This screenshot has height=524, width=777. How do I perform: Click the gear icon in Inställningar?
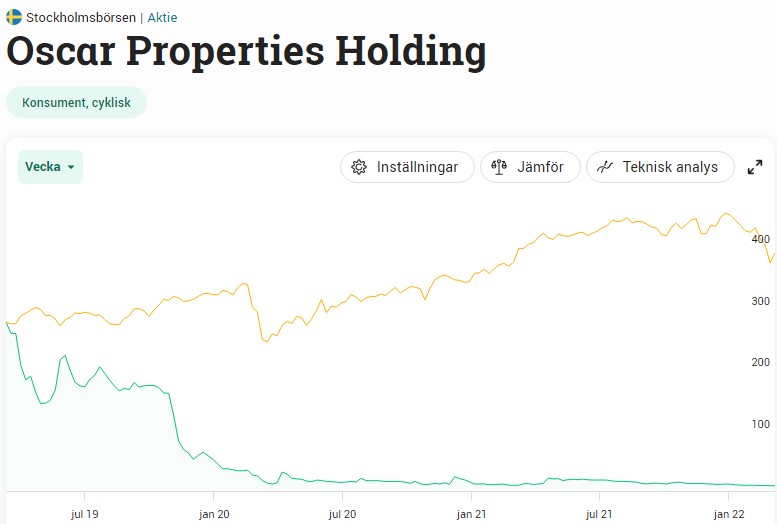pos(360,167)
